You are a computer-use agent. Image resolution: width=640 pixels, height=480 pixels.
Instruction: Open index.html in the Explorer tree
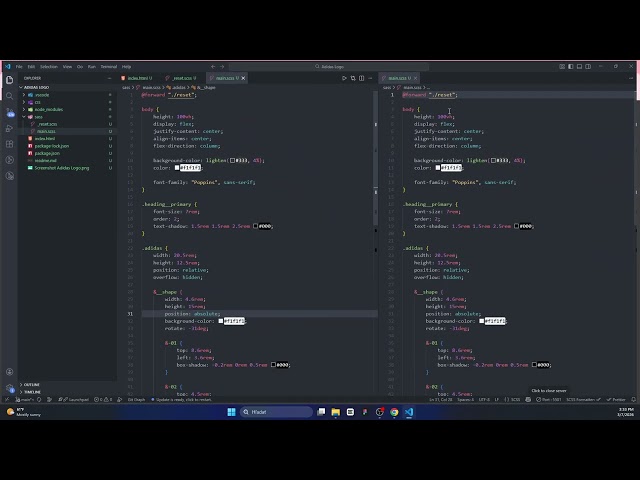pos(67,138)
